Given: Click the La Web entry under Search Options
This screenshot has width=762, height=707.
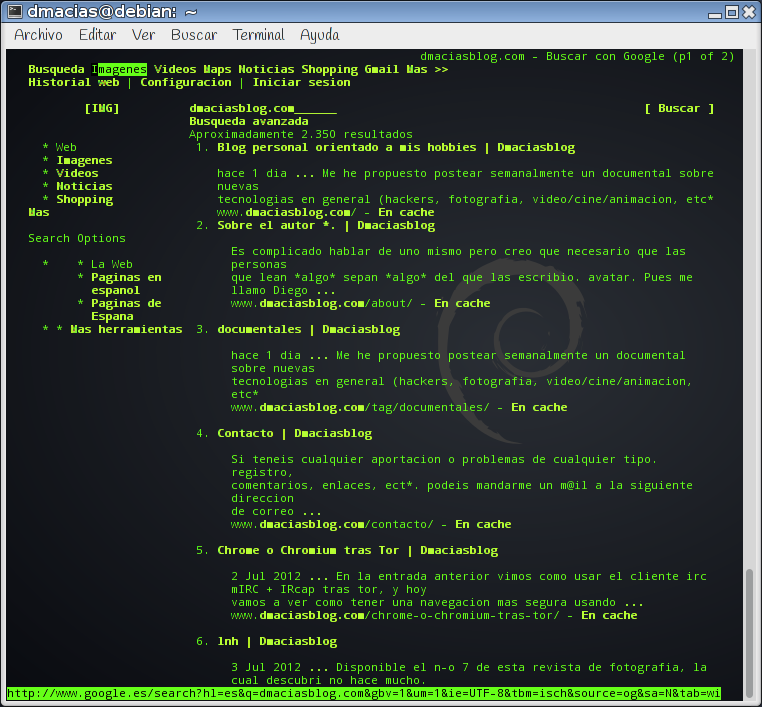Looking at the screenshot, I should point(112,264).
